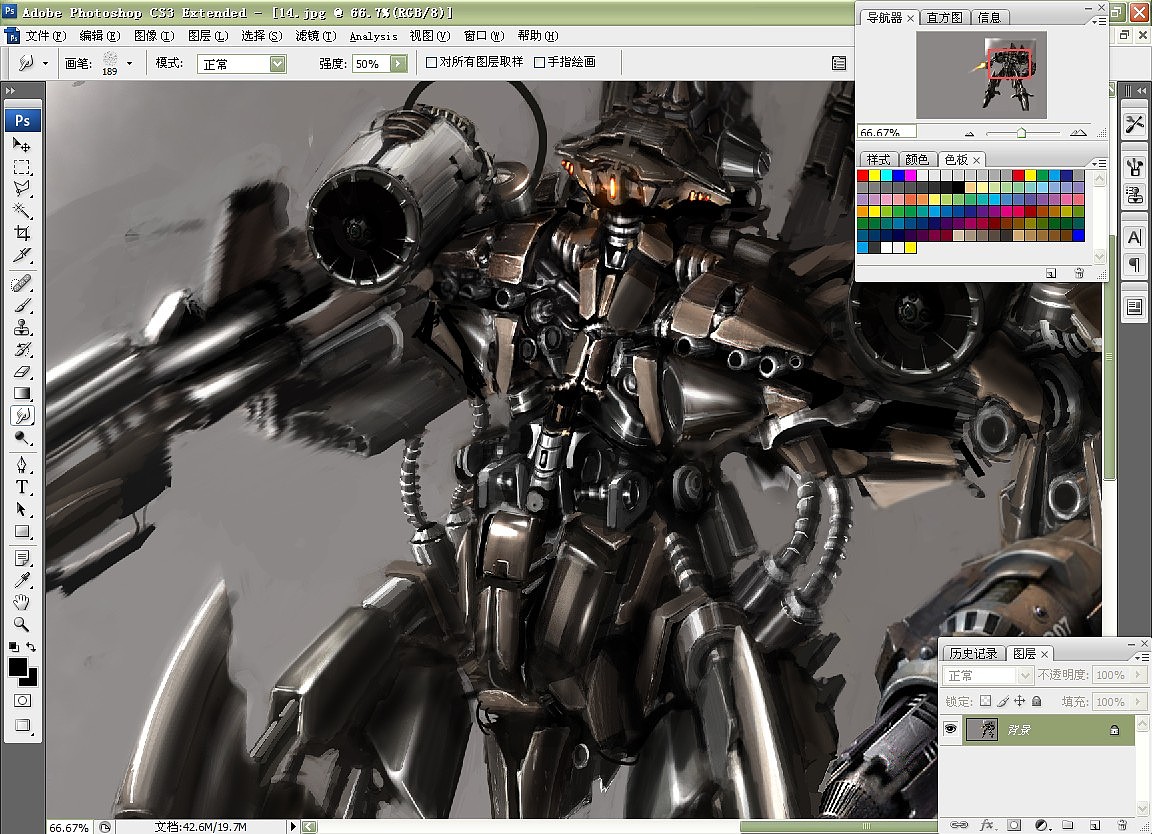This screenshot has height=834, width=1152.
Task: Open the 不透明度 opacity arrow
Action: pyautogui.click(x=1138, y=675)
